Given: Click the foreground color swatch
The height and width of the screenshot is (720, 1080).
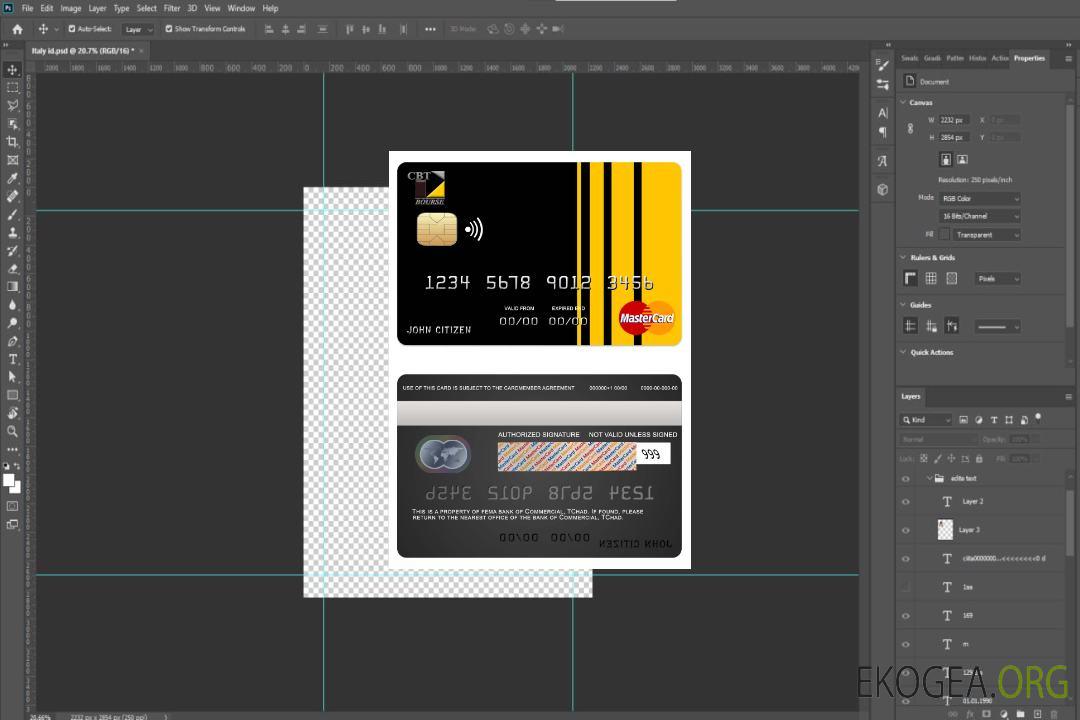Looking at the screenshot, I should [9, 480].
